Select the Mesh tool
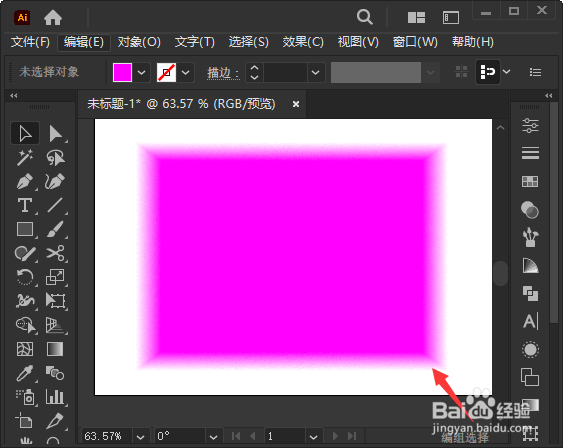563x448 pixels. [25, 349]
